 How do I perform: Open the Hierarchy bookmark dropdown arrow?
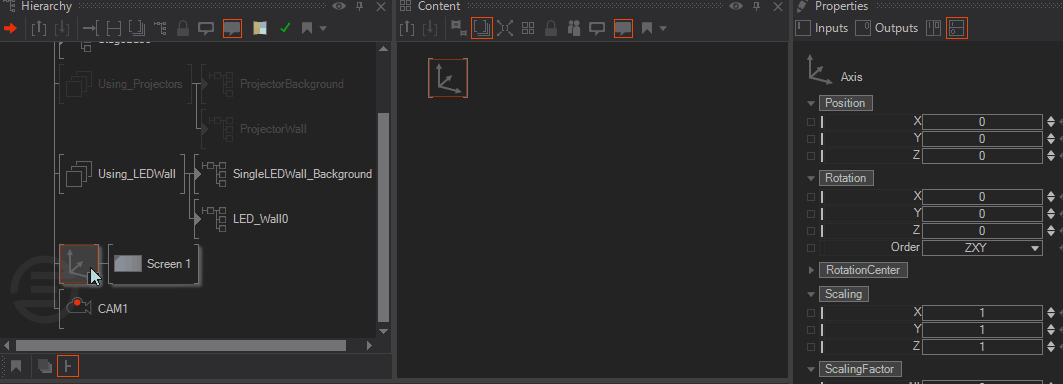coord(323,28)
